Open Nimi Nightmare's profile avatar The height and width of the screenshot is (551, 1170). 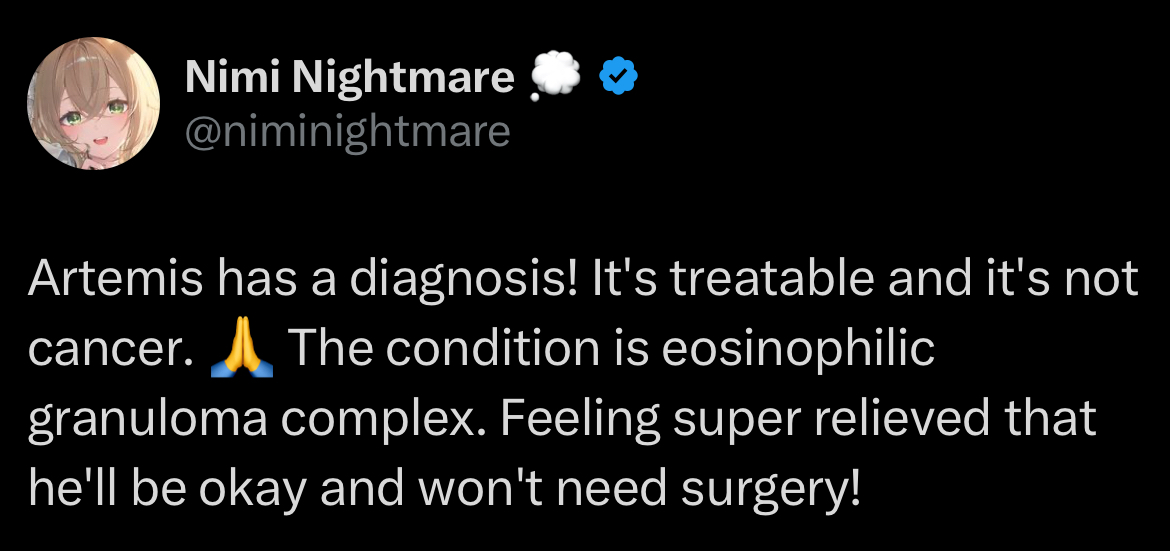tap(93, 105)
